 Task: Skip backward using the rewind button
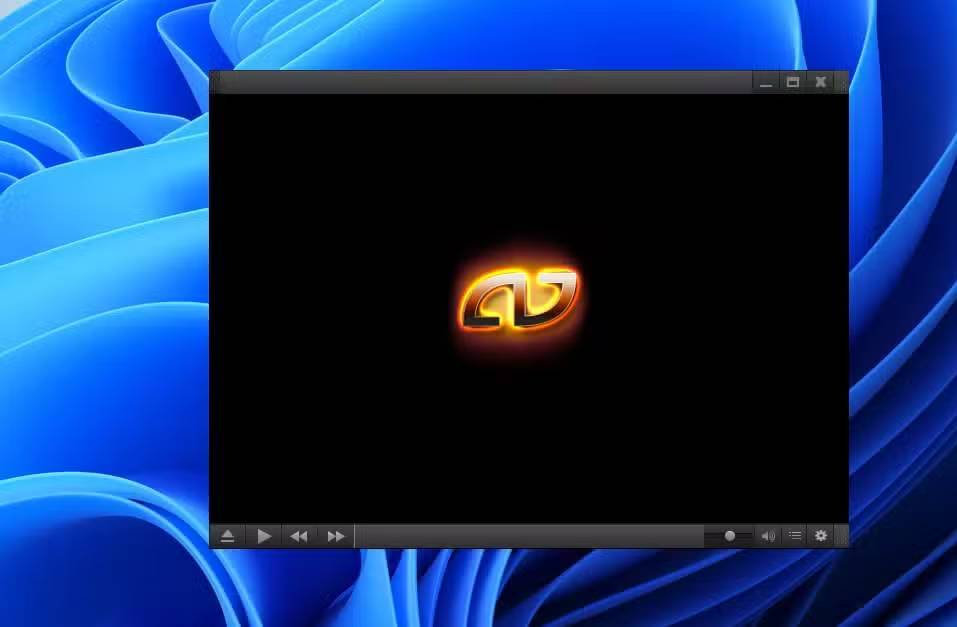[298, 536]
